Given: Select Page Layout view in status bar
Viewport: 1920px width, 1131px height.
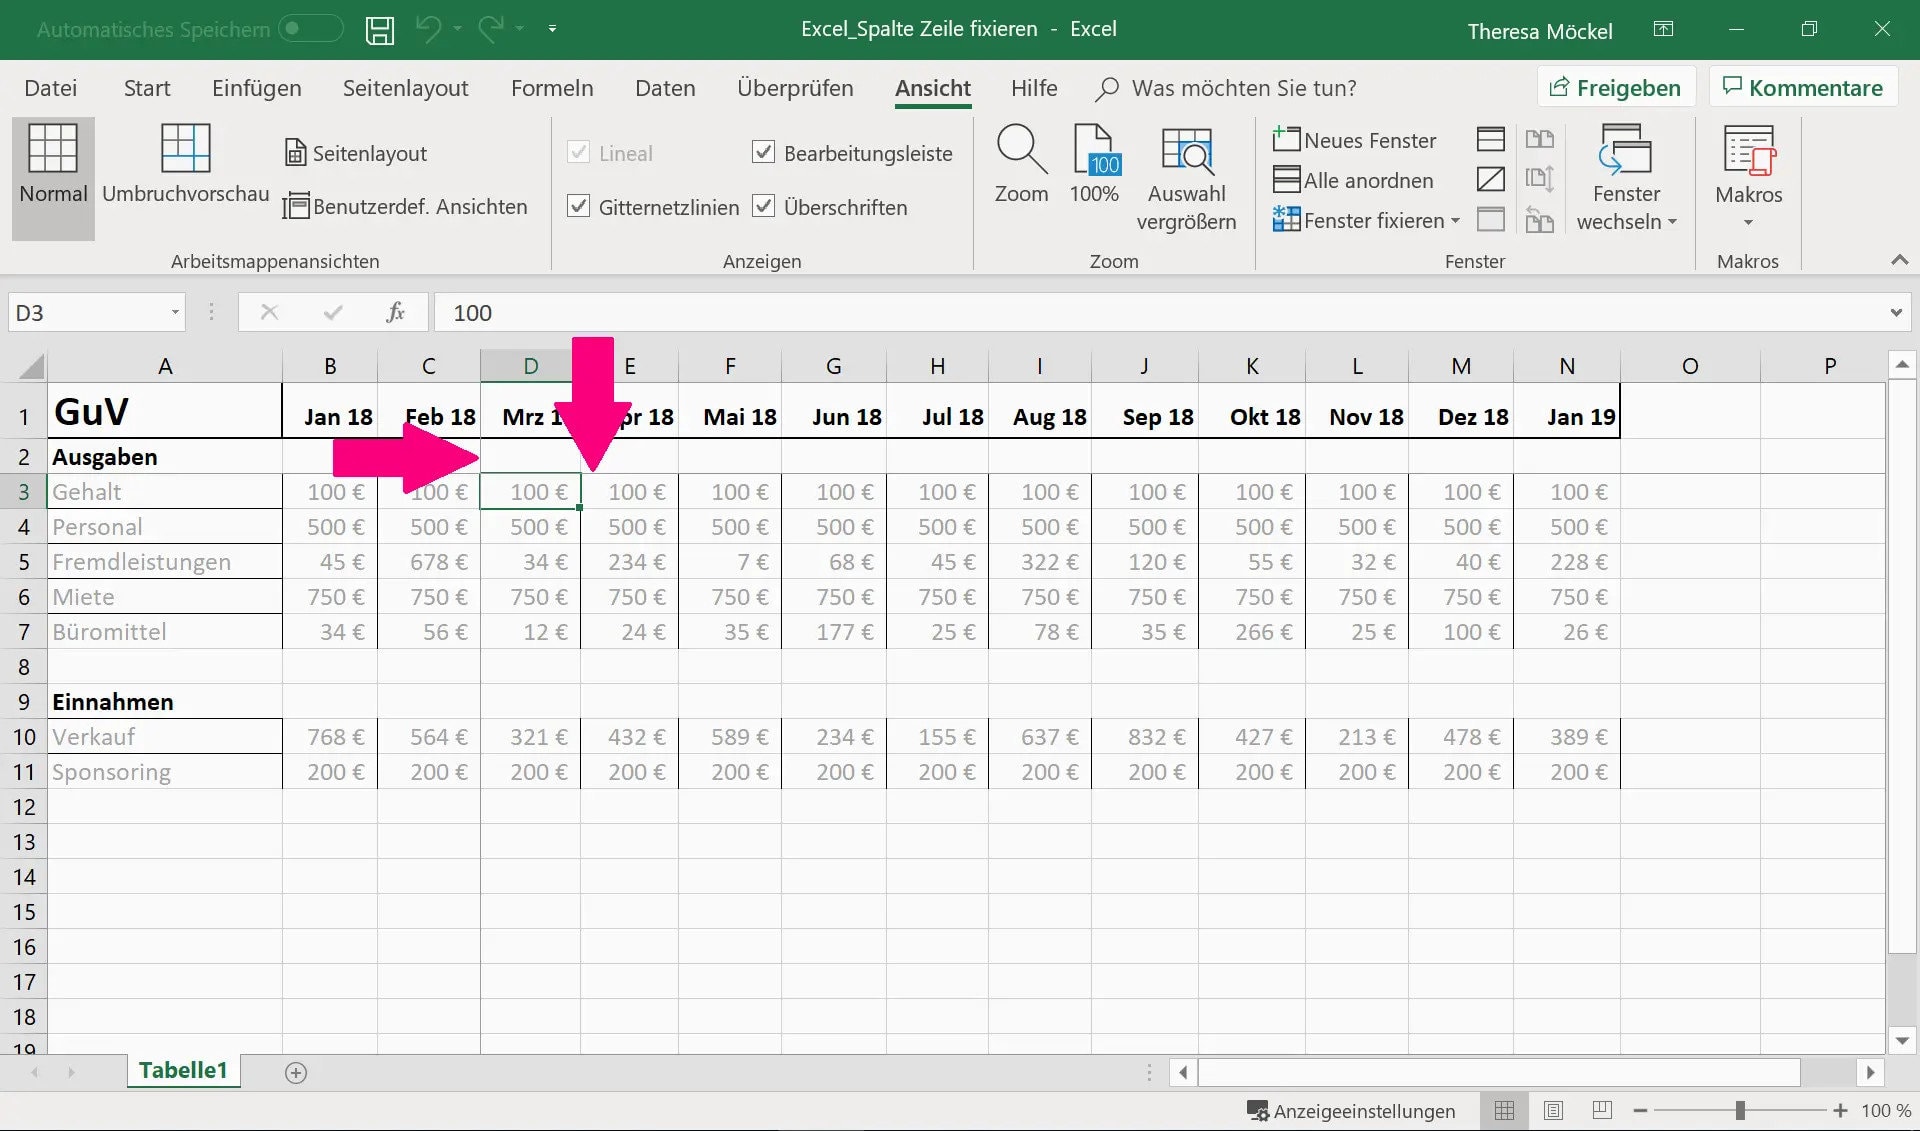Looking at the screenshot, I should tap(1553, 1110).
